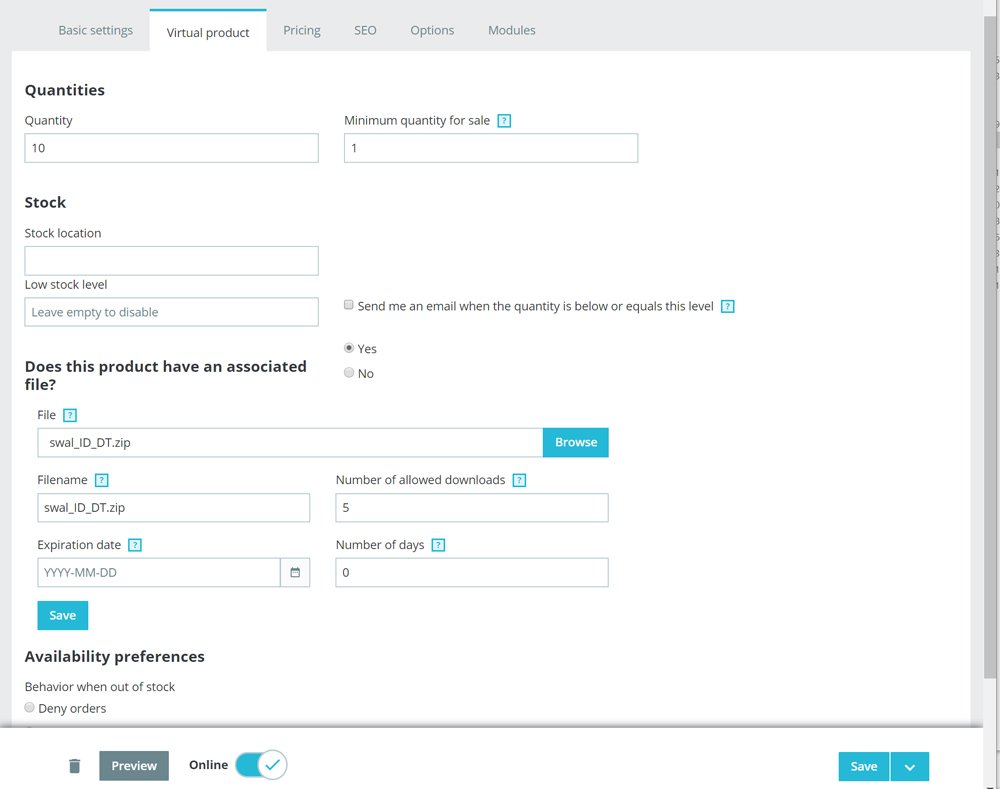Browse for a file to upload
This screenshot has height=789, width=1000.
[x=575, y=442]
